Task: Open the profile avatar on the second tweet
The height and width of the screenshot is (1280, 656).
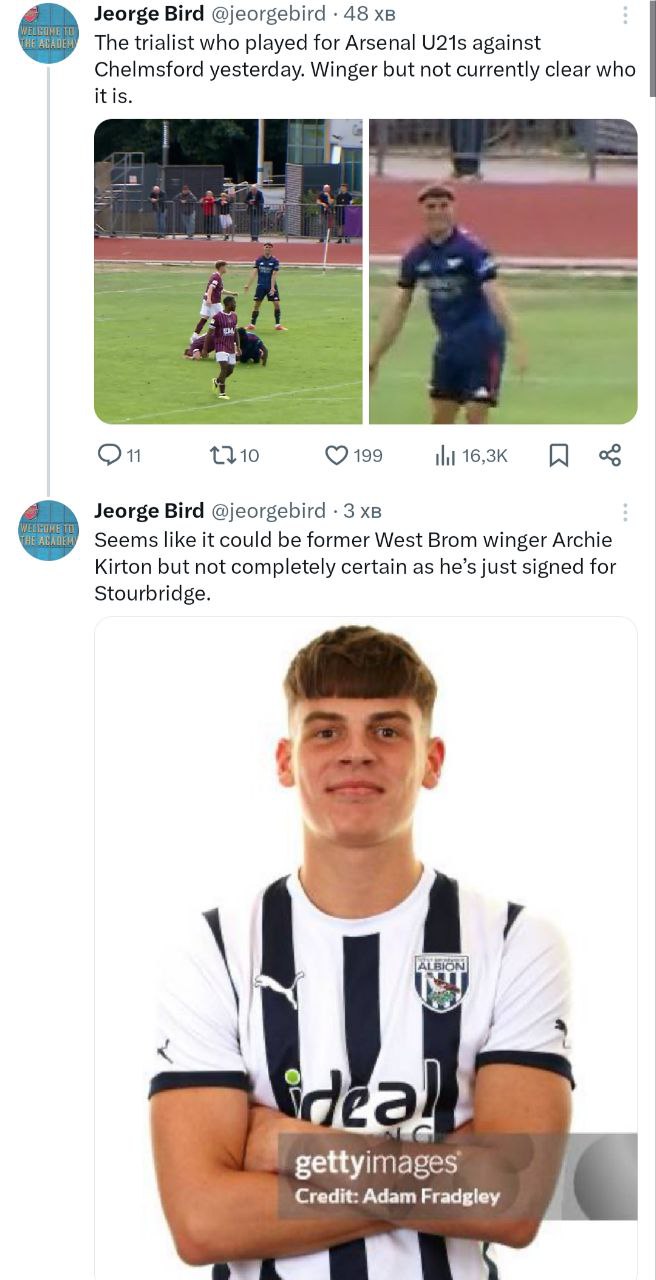Action: tap(48, 529)
